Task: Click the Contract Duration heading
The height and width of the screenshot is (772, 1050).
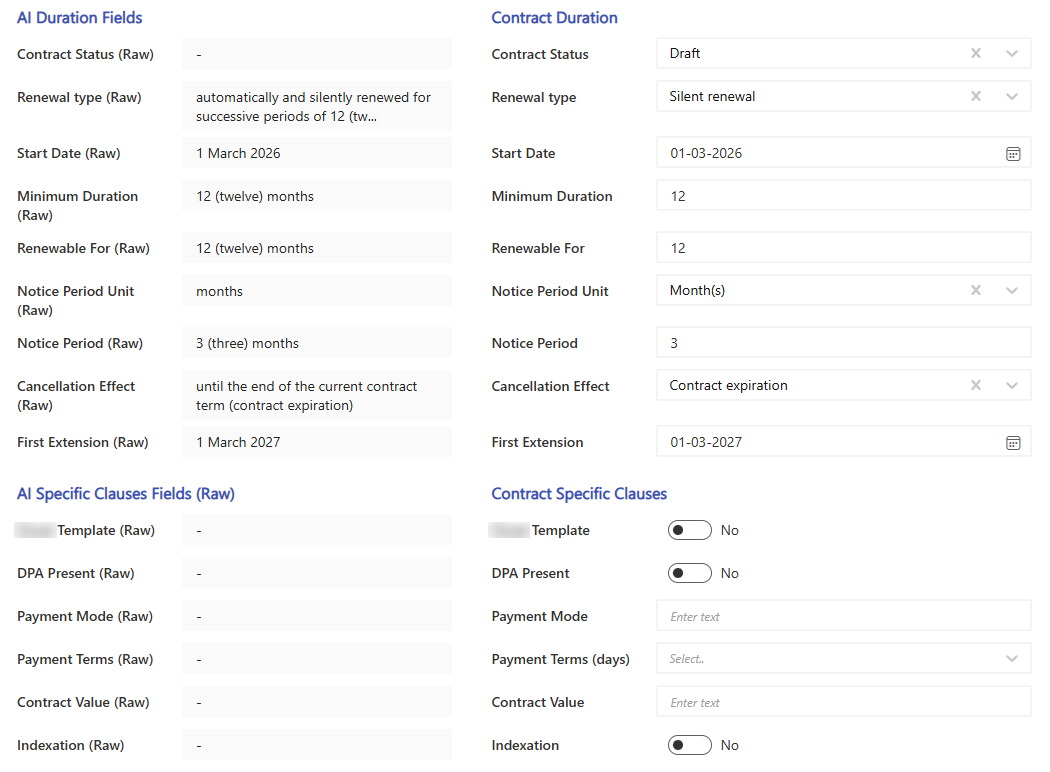Action: pos(554,18)
